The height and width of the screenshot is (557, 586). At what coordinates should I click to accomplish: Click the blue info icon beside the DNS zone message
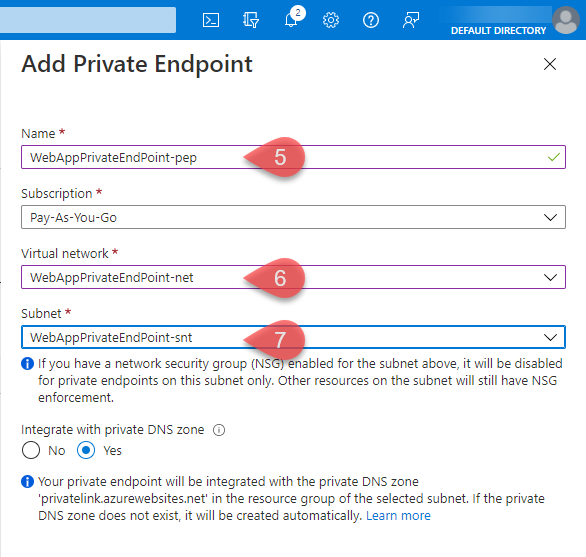[27, 481]
